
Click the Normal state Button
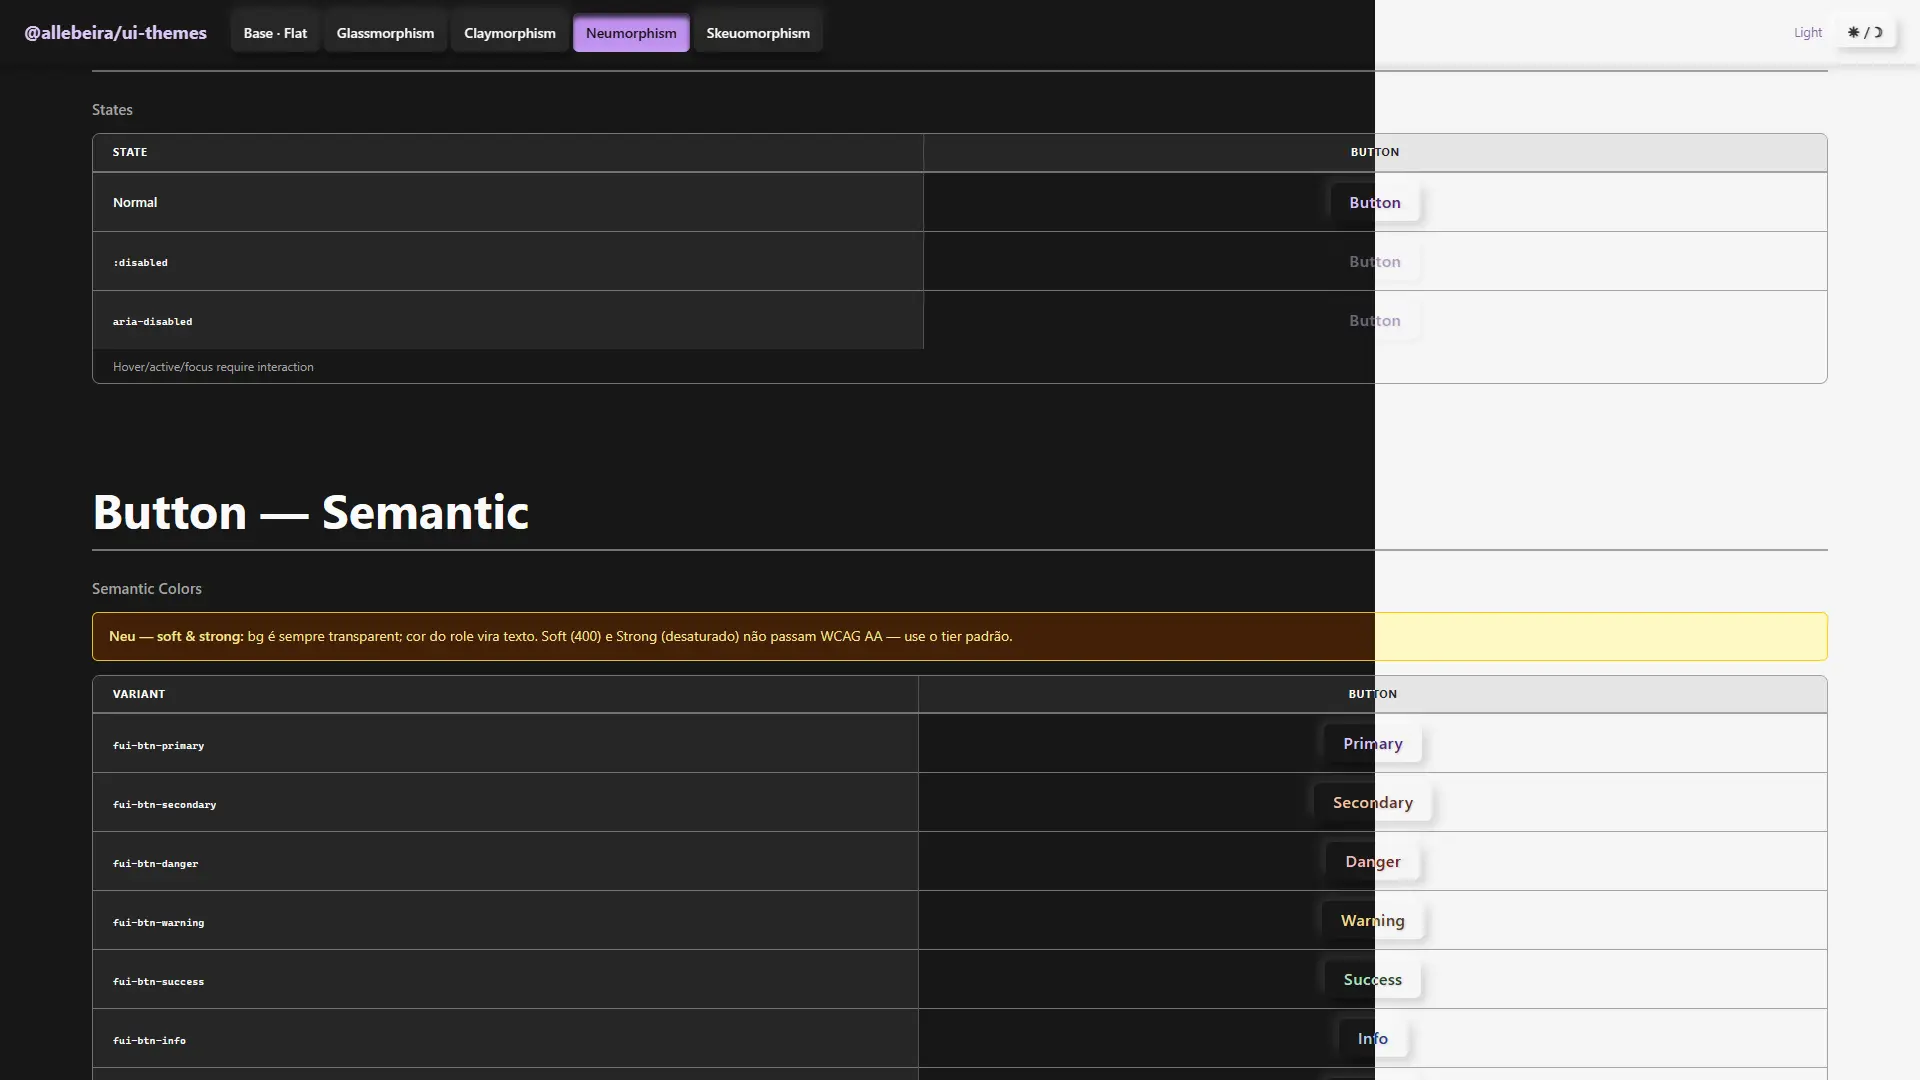pyautogui.click(x=1375, y=202)
